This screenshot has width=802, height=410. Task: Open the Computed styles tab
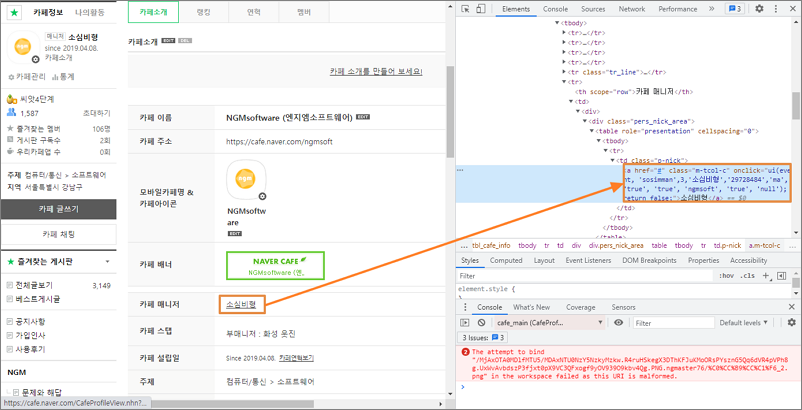[506, 260]
